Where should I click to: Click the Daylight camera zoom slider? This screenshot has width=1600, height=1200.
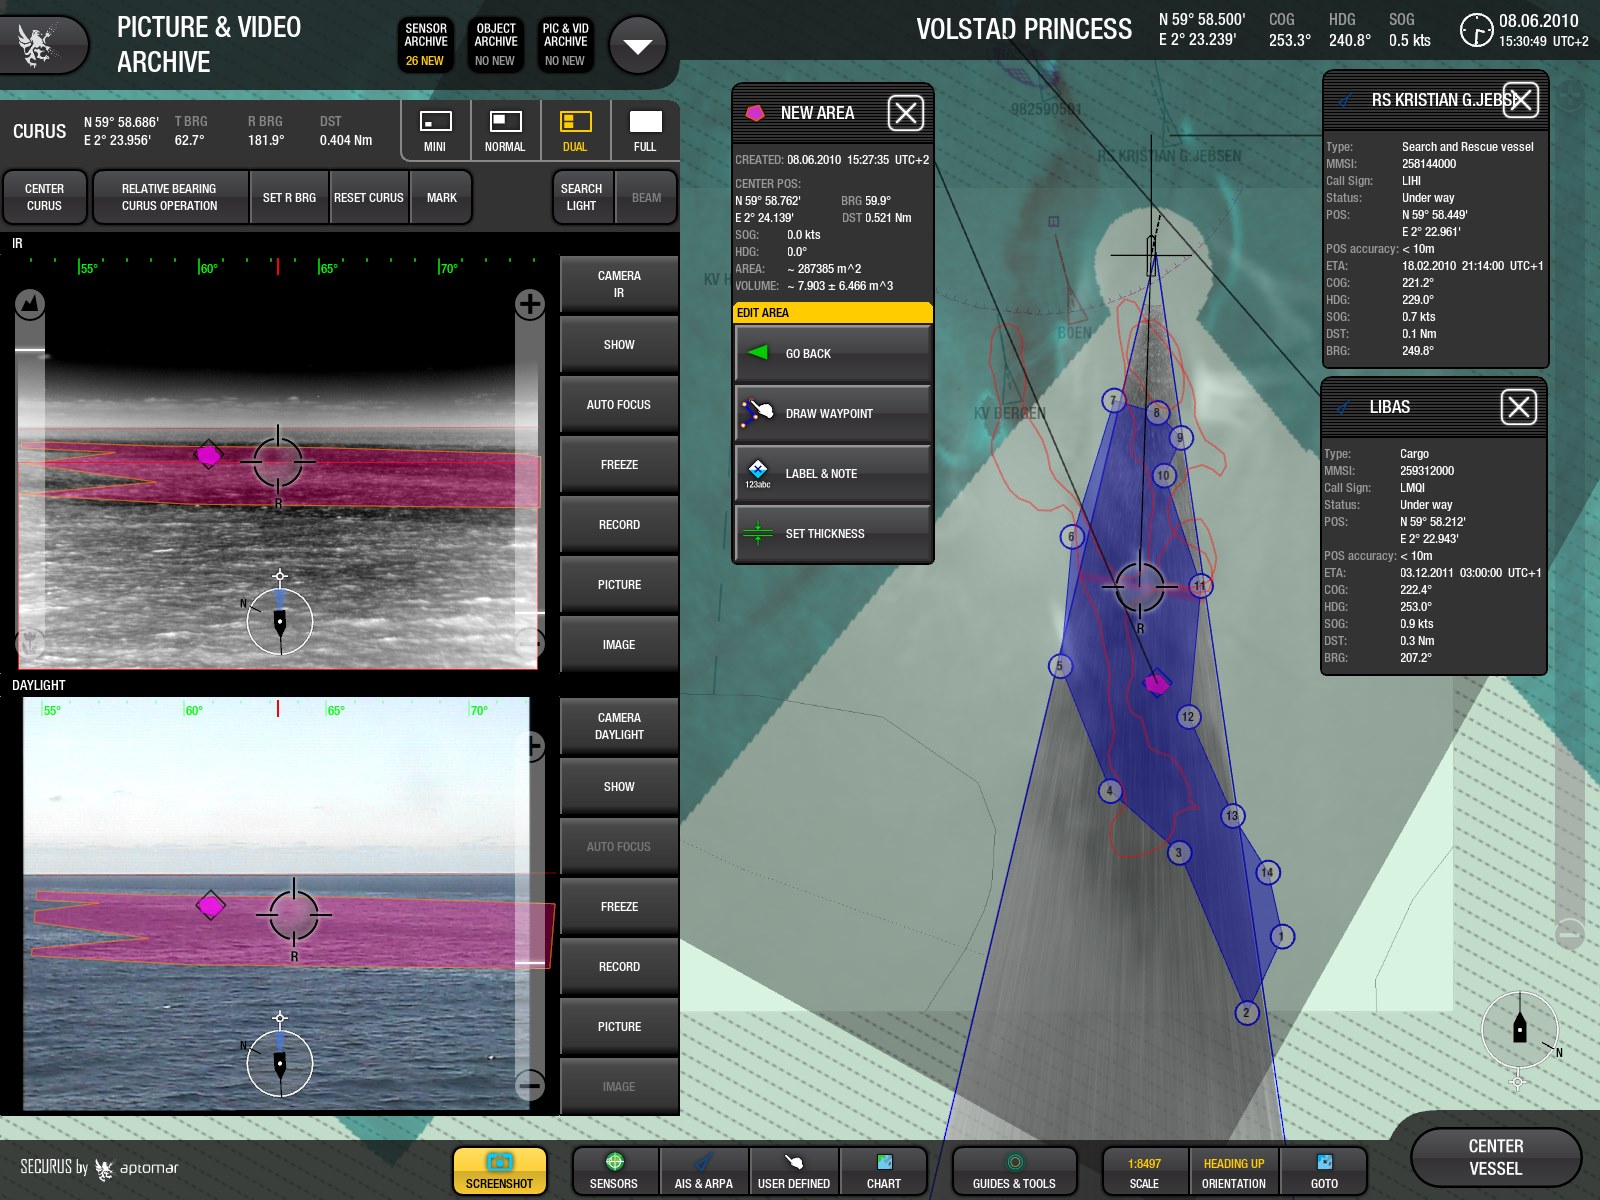coord(530,914)
